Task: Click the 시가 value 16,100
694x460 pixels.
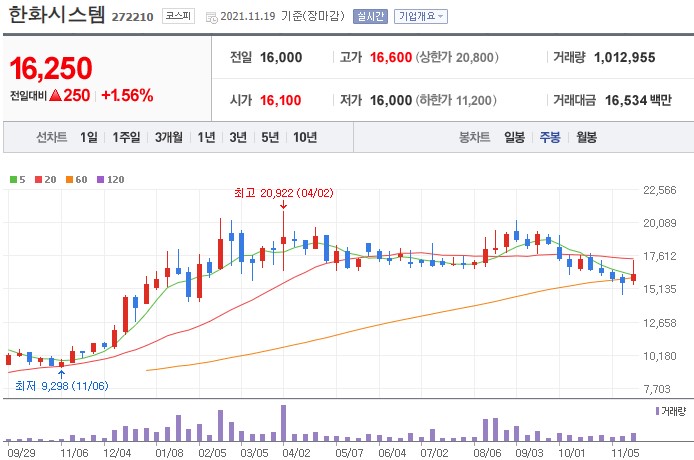Action: [281, 101]
